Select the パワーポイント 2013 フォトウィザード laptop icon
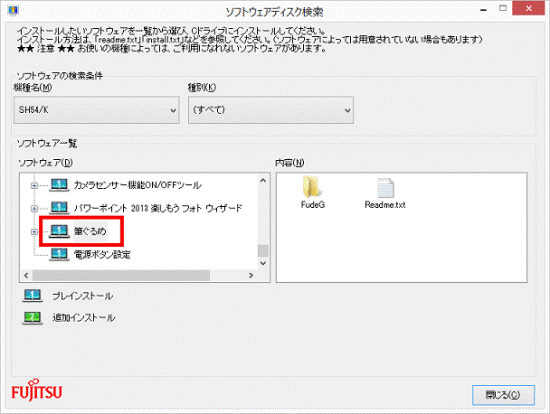 tap(59, 208)
